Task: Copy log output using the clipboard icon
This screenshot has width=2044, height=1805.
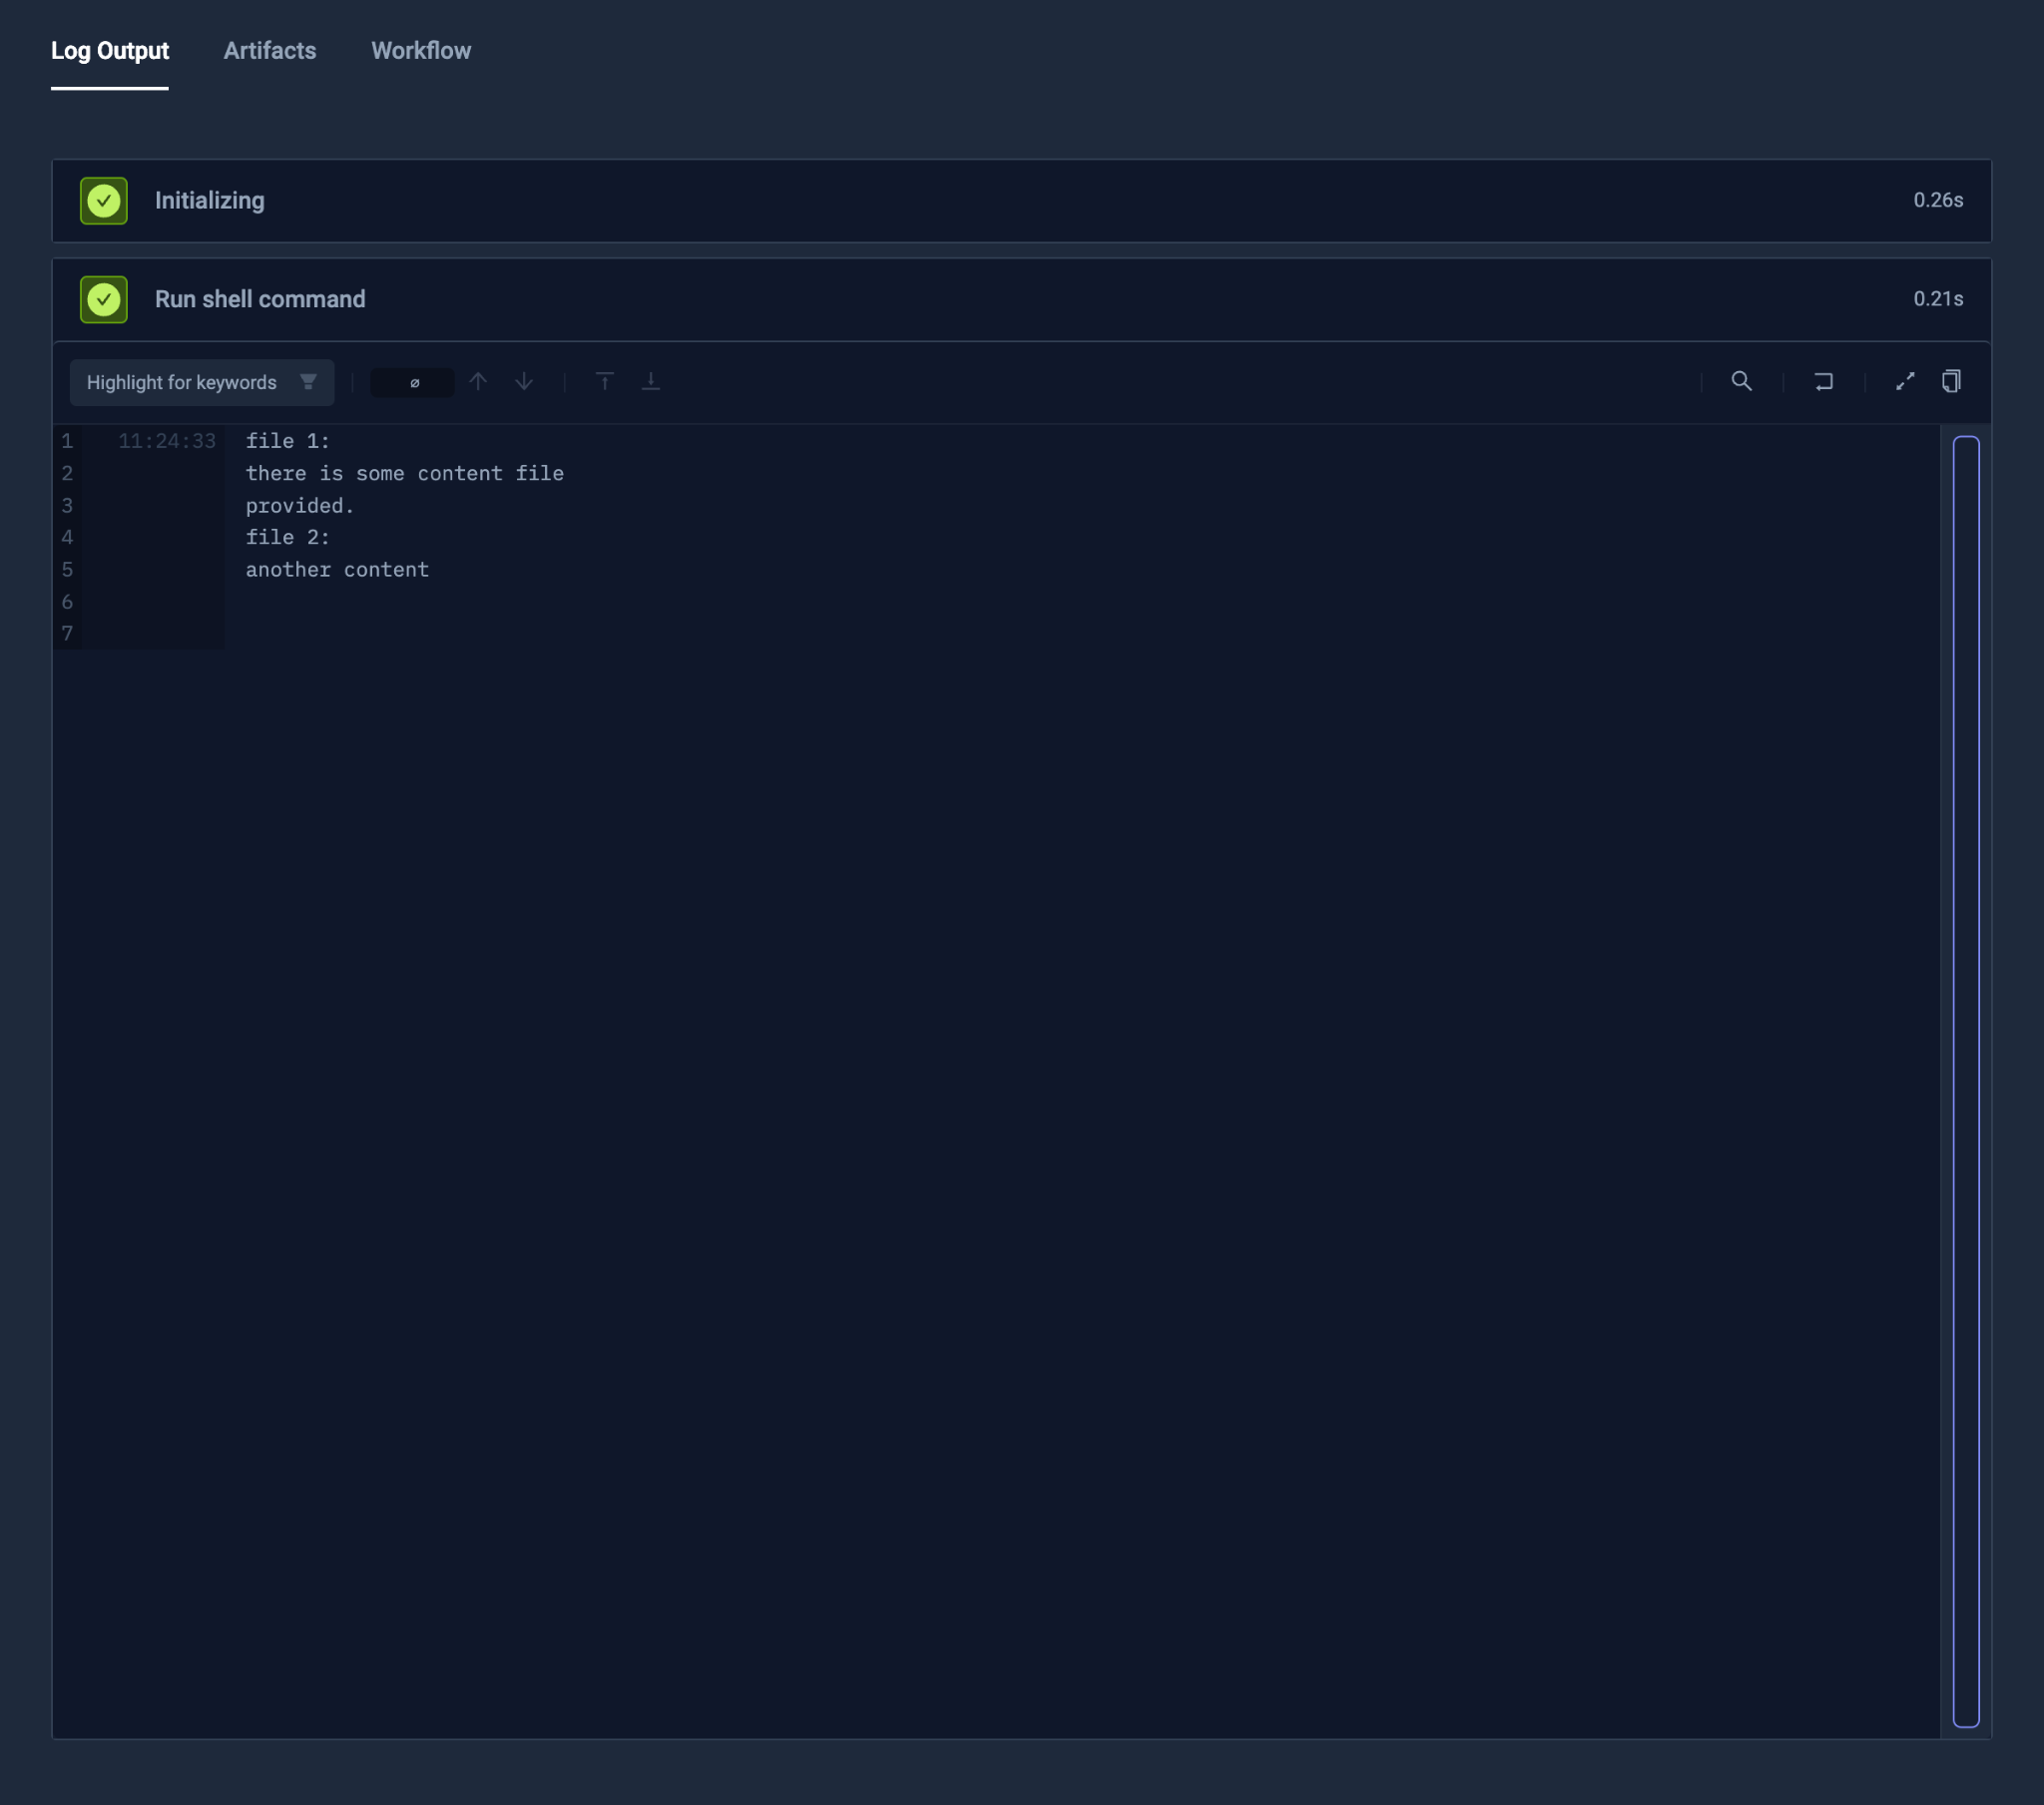Action: point(1951,381)
